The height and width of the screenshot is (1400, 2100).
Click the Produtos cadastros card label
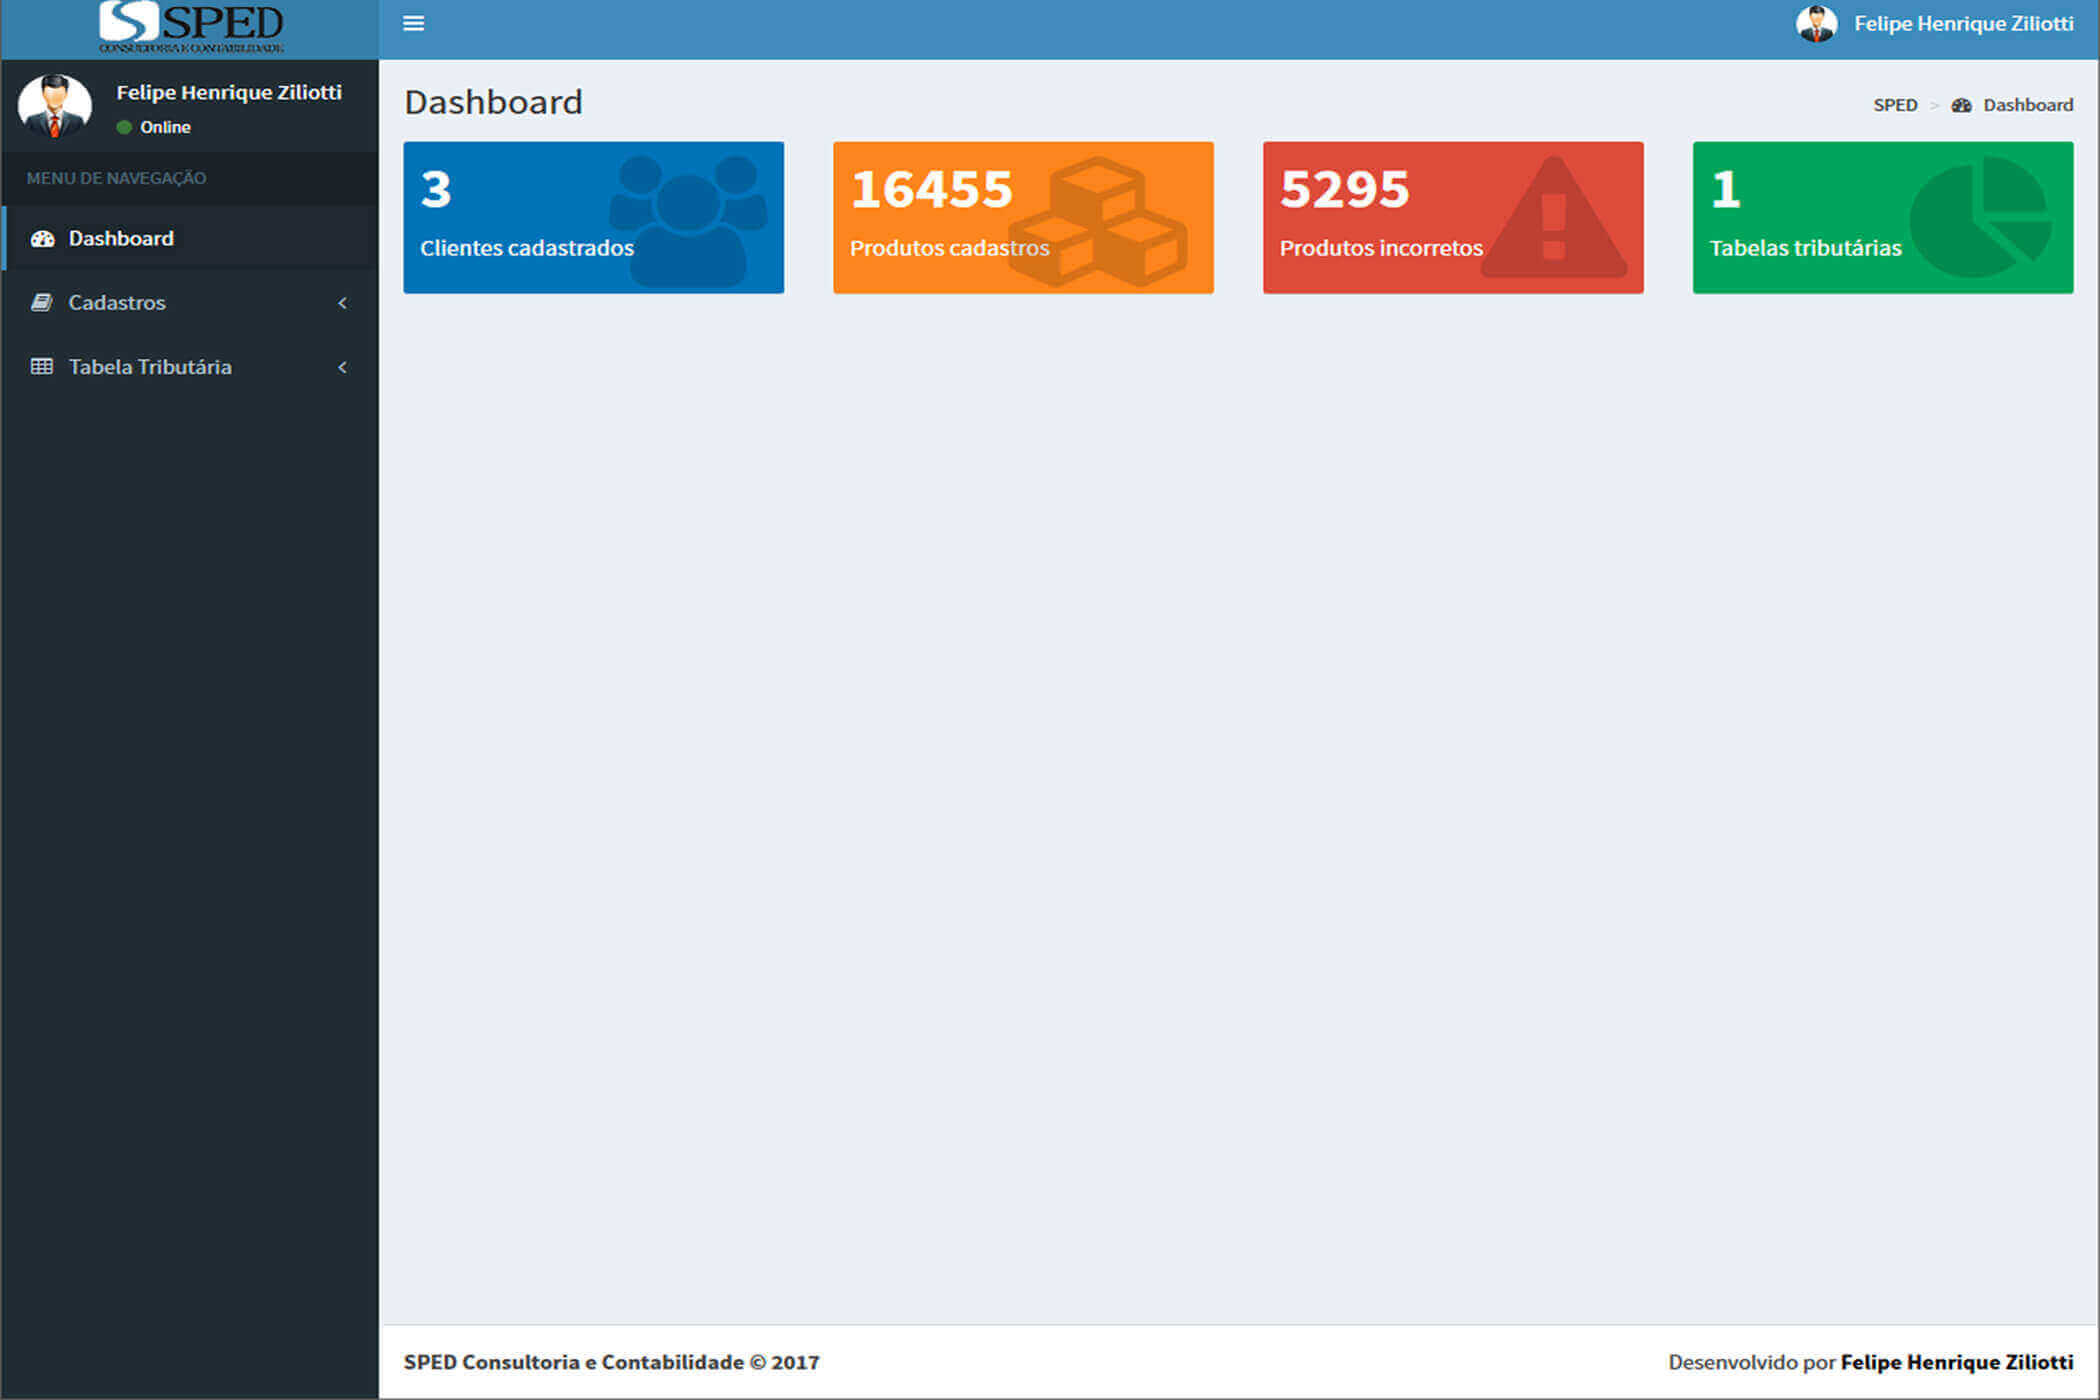[949, 248]
